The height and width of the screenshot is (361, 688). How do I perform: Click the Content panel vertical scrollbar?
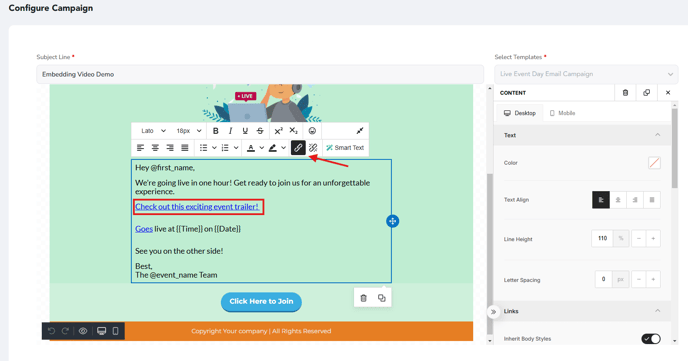click(x=674, y=148)
